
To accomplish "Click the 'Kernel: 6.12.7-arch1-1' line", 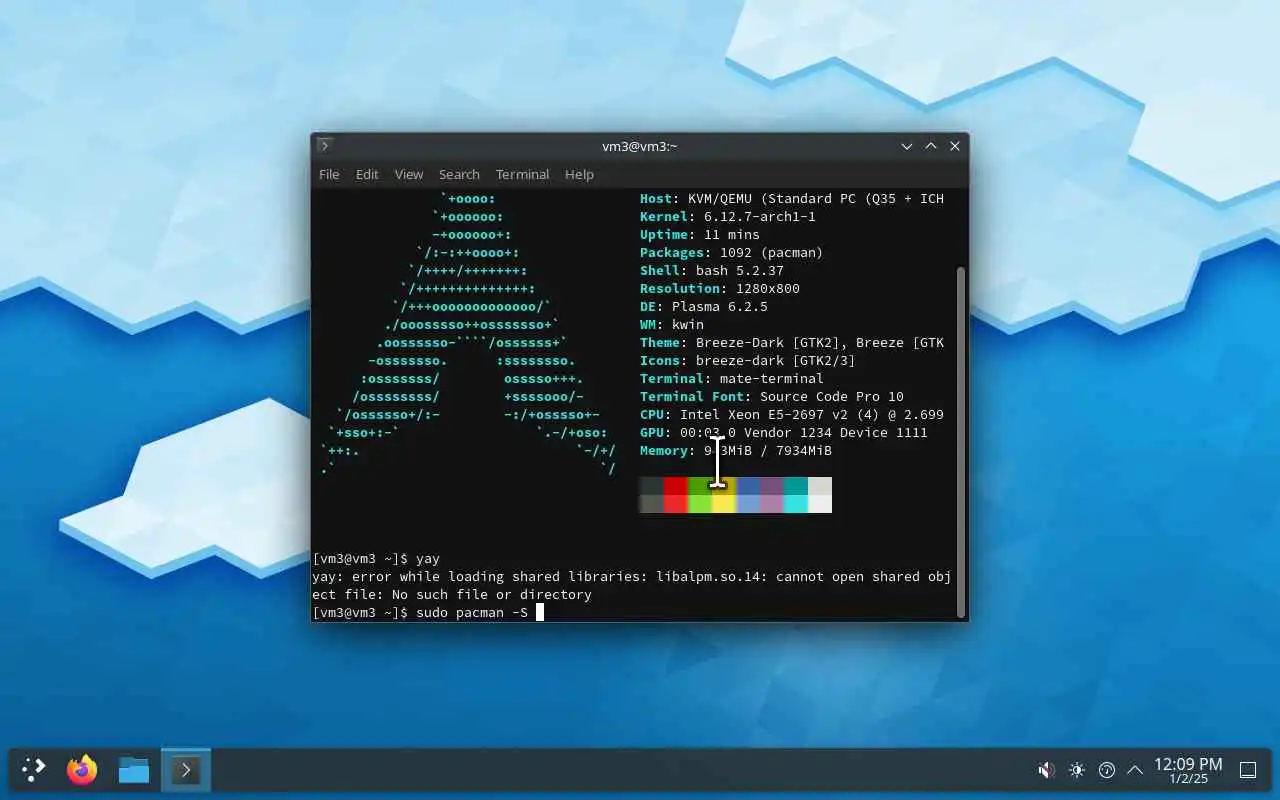I will tap(728, 216).
